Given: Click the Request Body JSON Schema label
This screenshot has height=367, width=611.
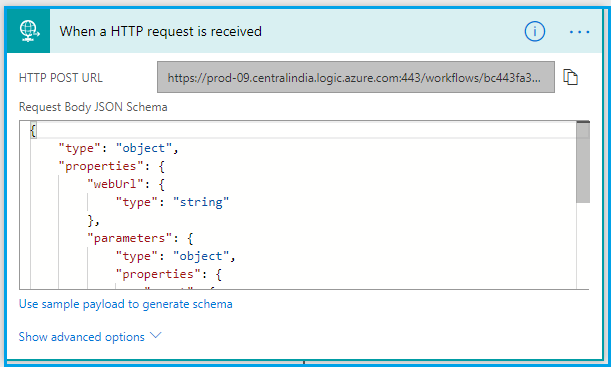Looking at the screenshot, I should [93, 107].
